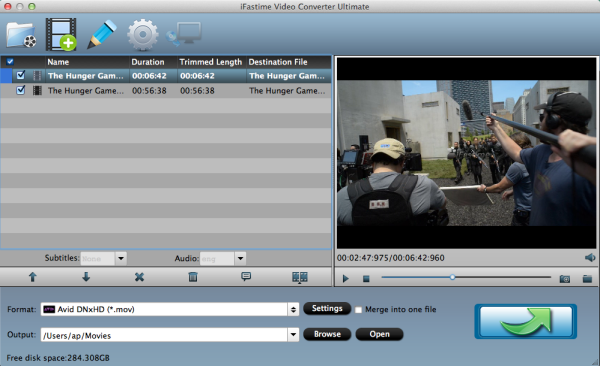The image size is (600, 366).
Task: Click the Open output folder button
Action: 379,334
